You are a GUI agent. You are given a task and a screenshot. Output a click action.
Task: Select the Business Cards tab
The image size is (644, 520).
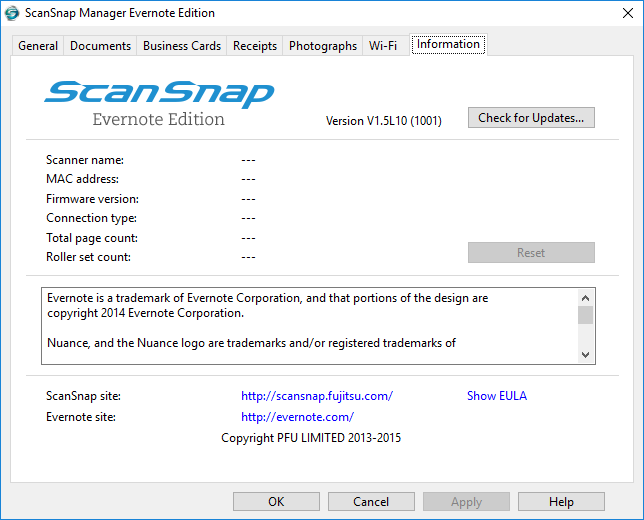(182, 46)
